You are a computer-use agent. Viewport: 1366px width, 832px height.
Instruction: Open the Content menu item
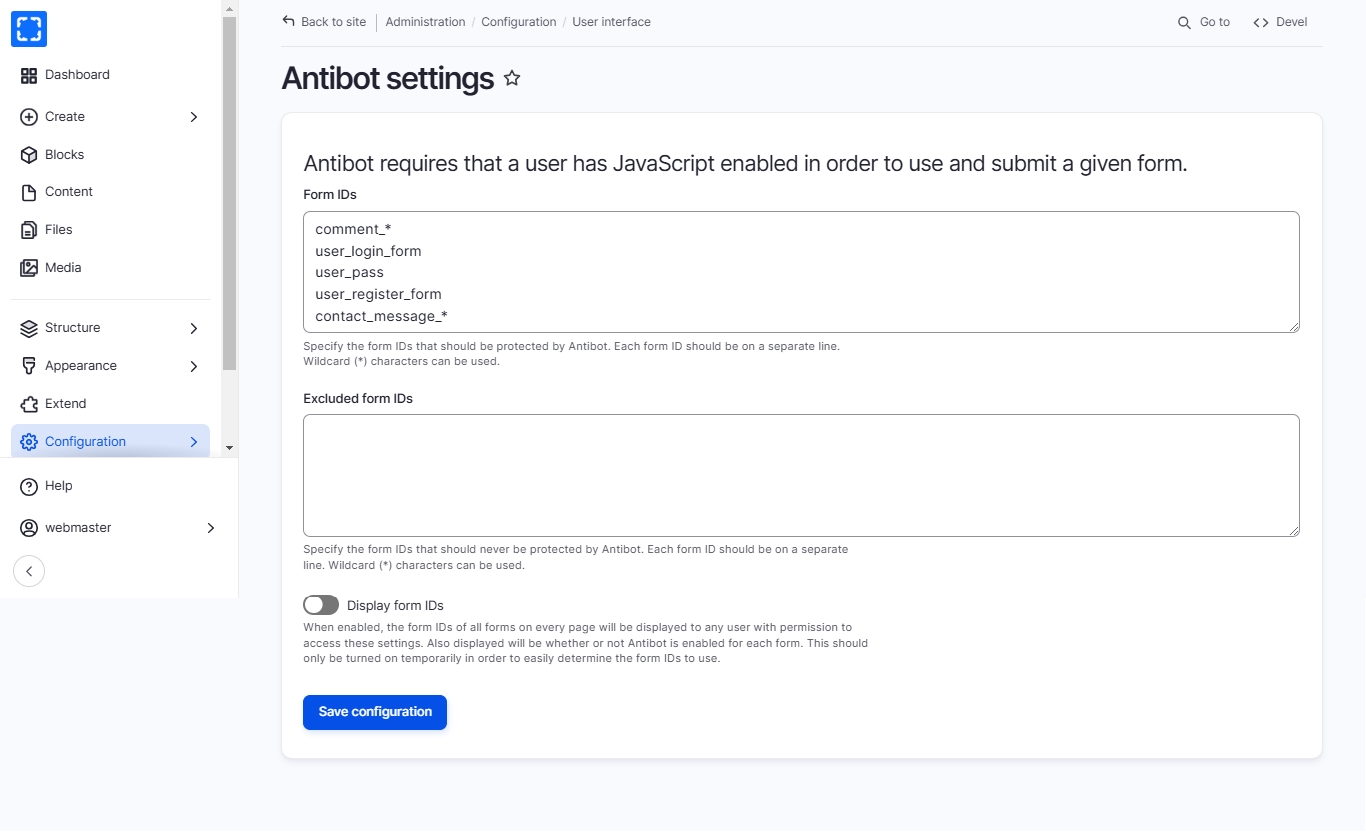(x=69, y=192)
